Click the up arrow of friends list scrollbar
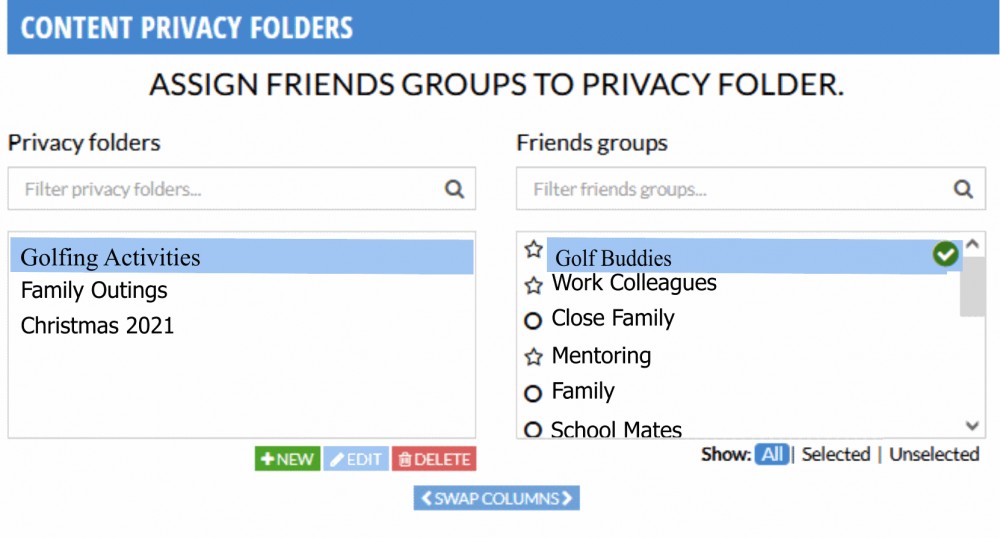Viewport: 1000px width, 538px height. (x=973, y=244)
